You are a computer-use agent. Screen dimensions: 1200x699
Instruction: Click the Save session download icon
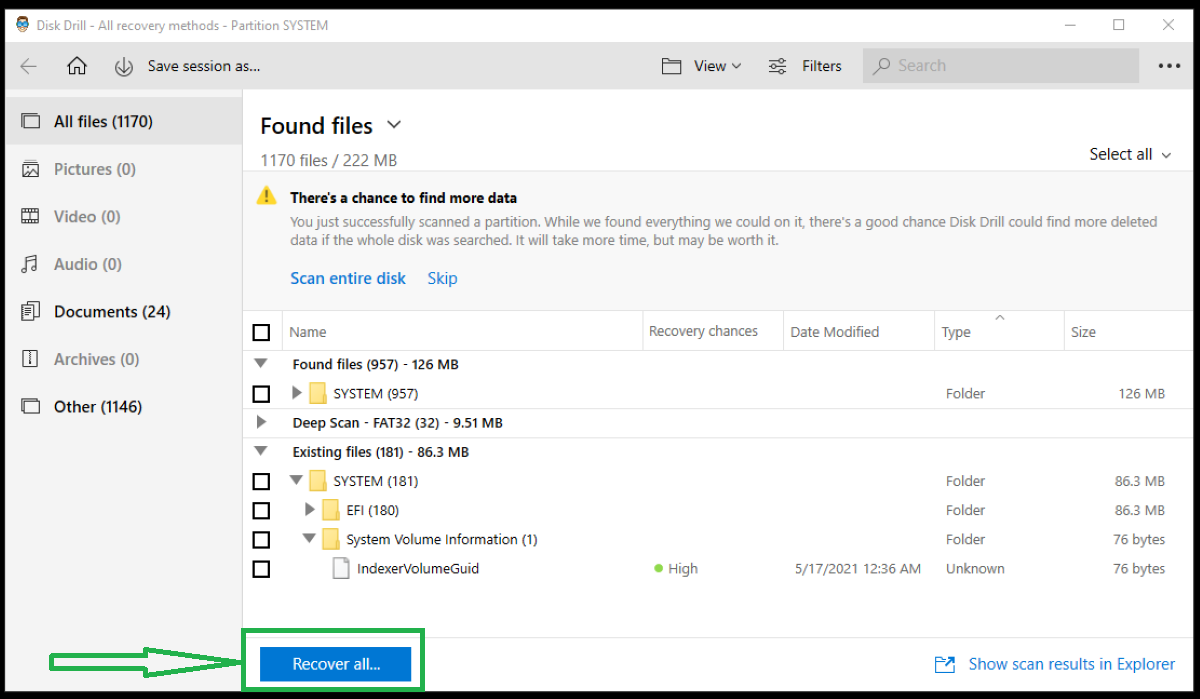124,66
